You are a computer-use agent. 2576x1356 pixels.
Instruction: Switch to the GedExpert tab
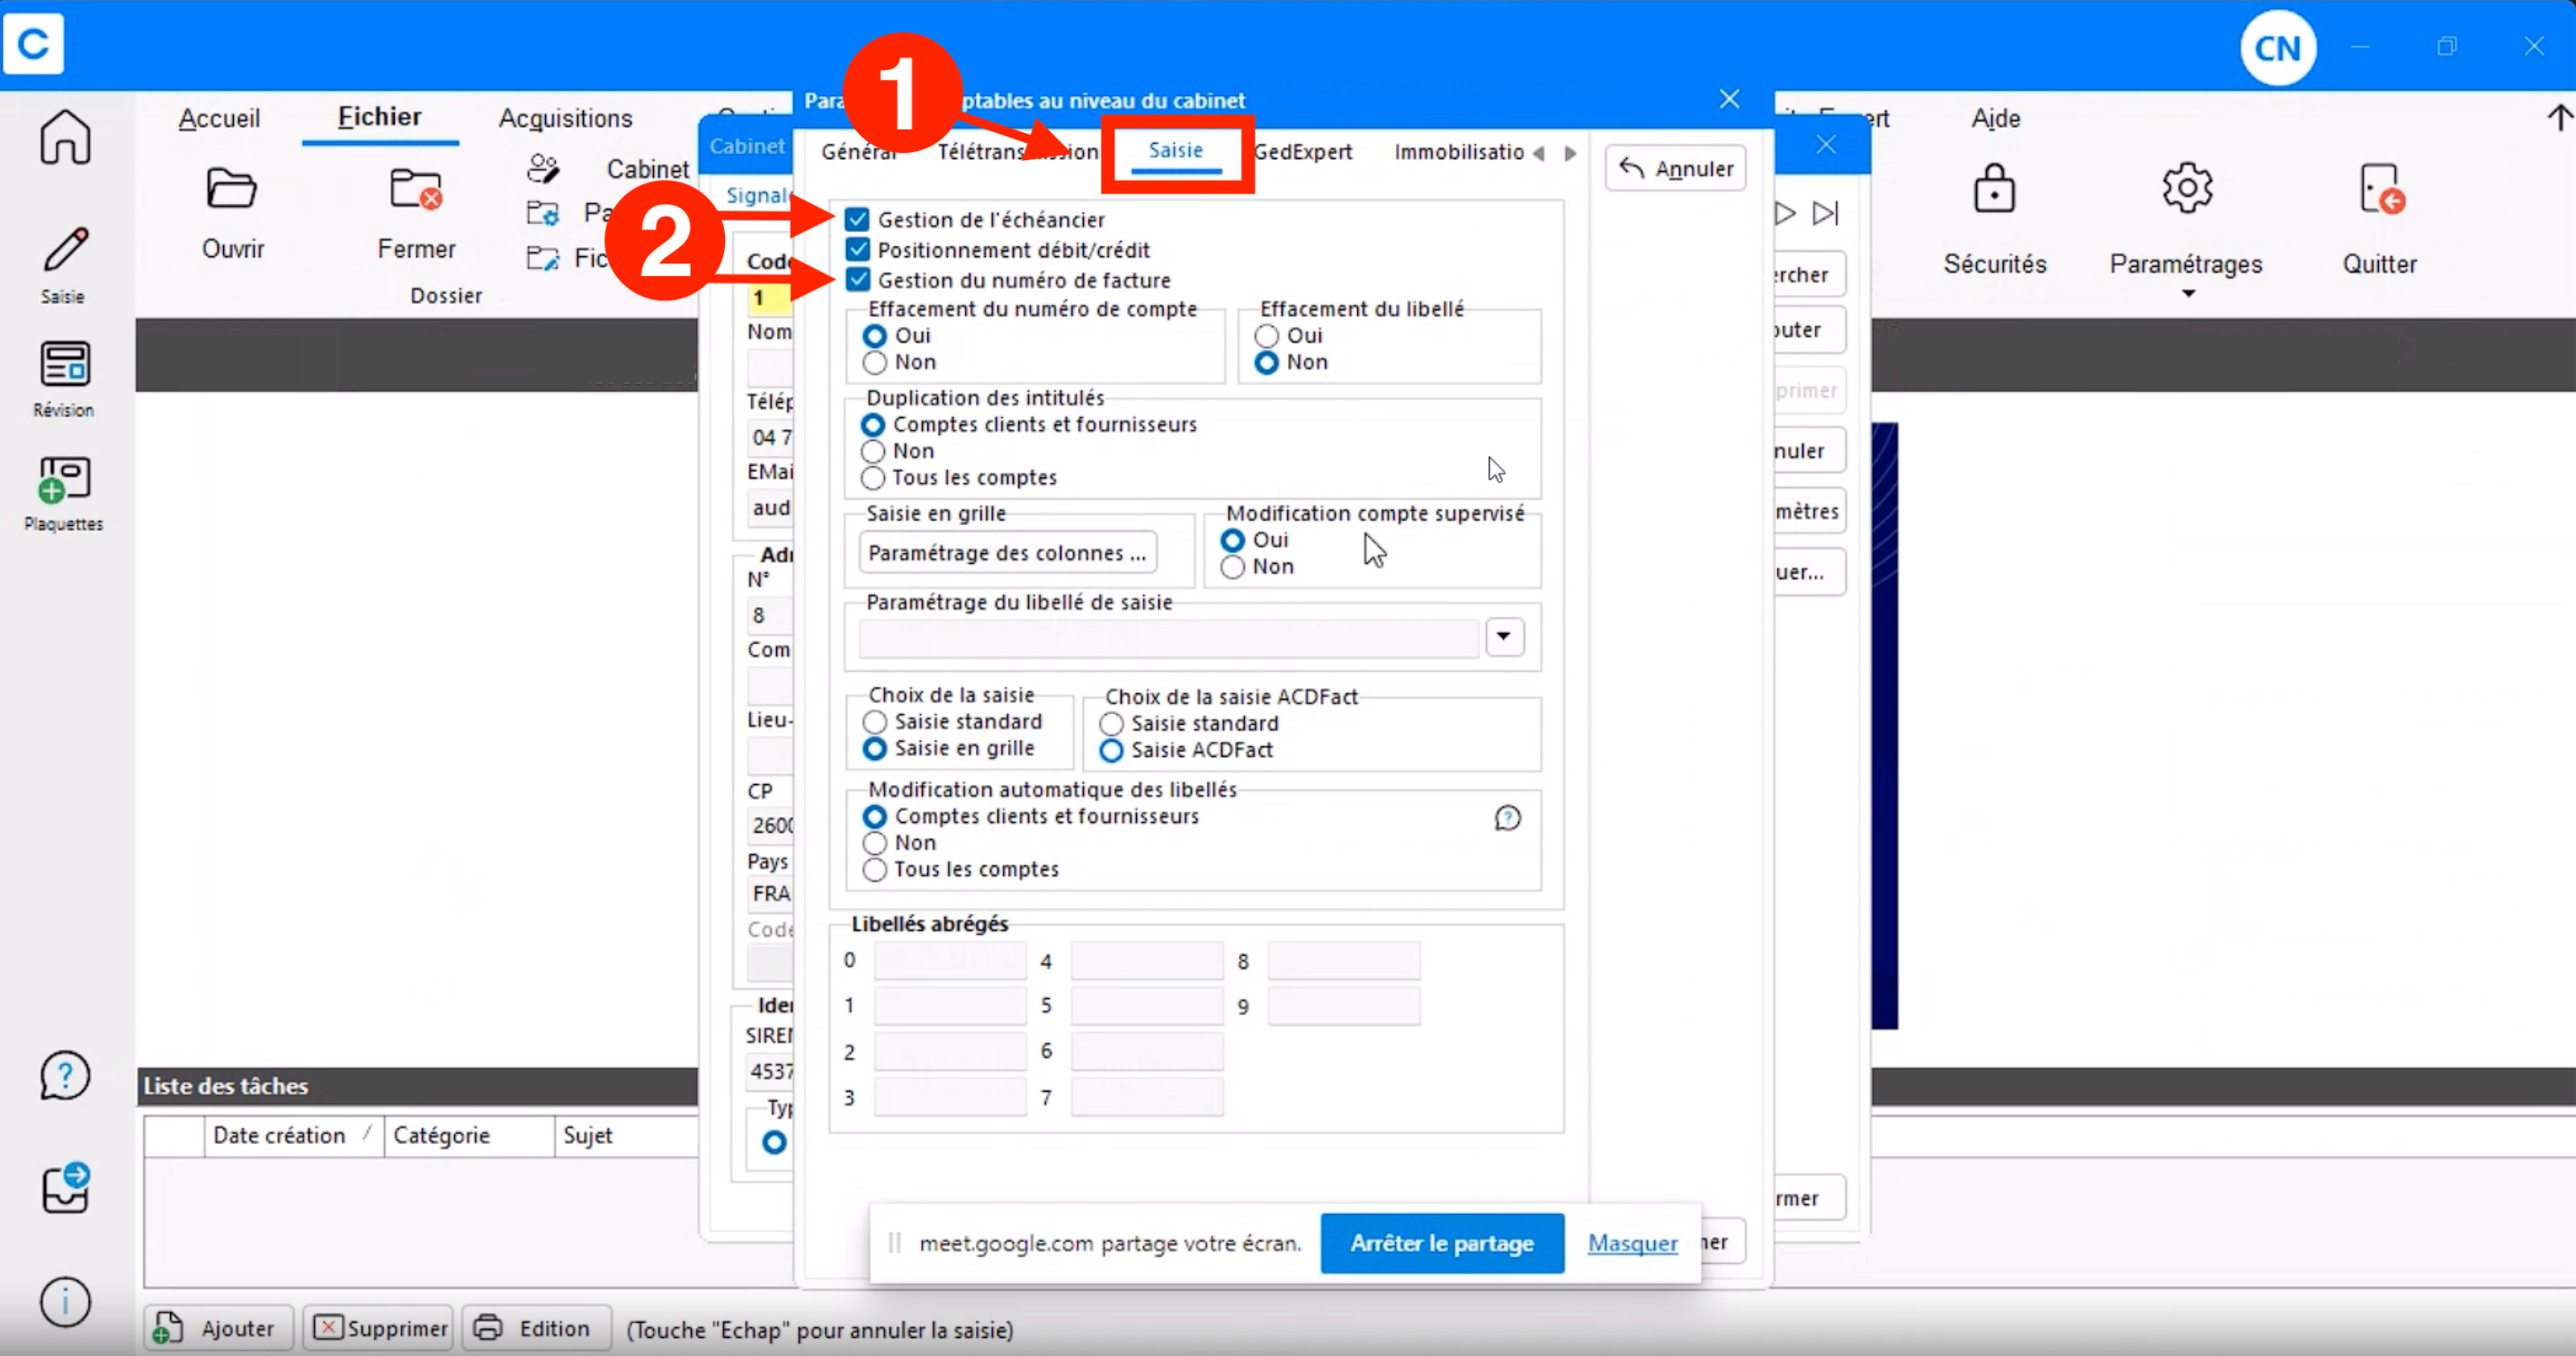pyautogui.click(x=1303, y=152)
